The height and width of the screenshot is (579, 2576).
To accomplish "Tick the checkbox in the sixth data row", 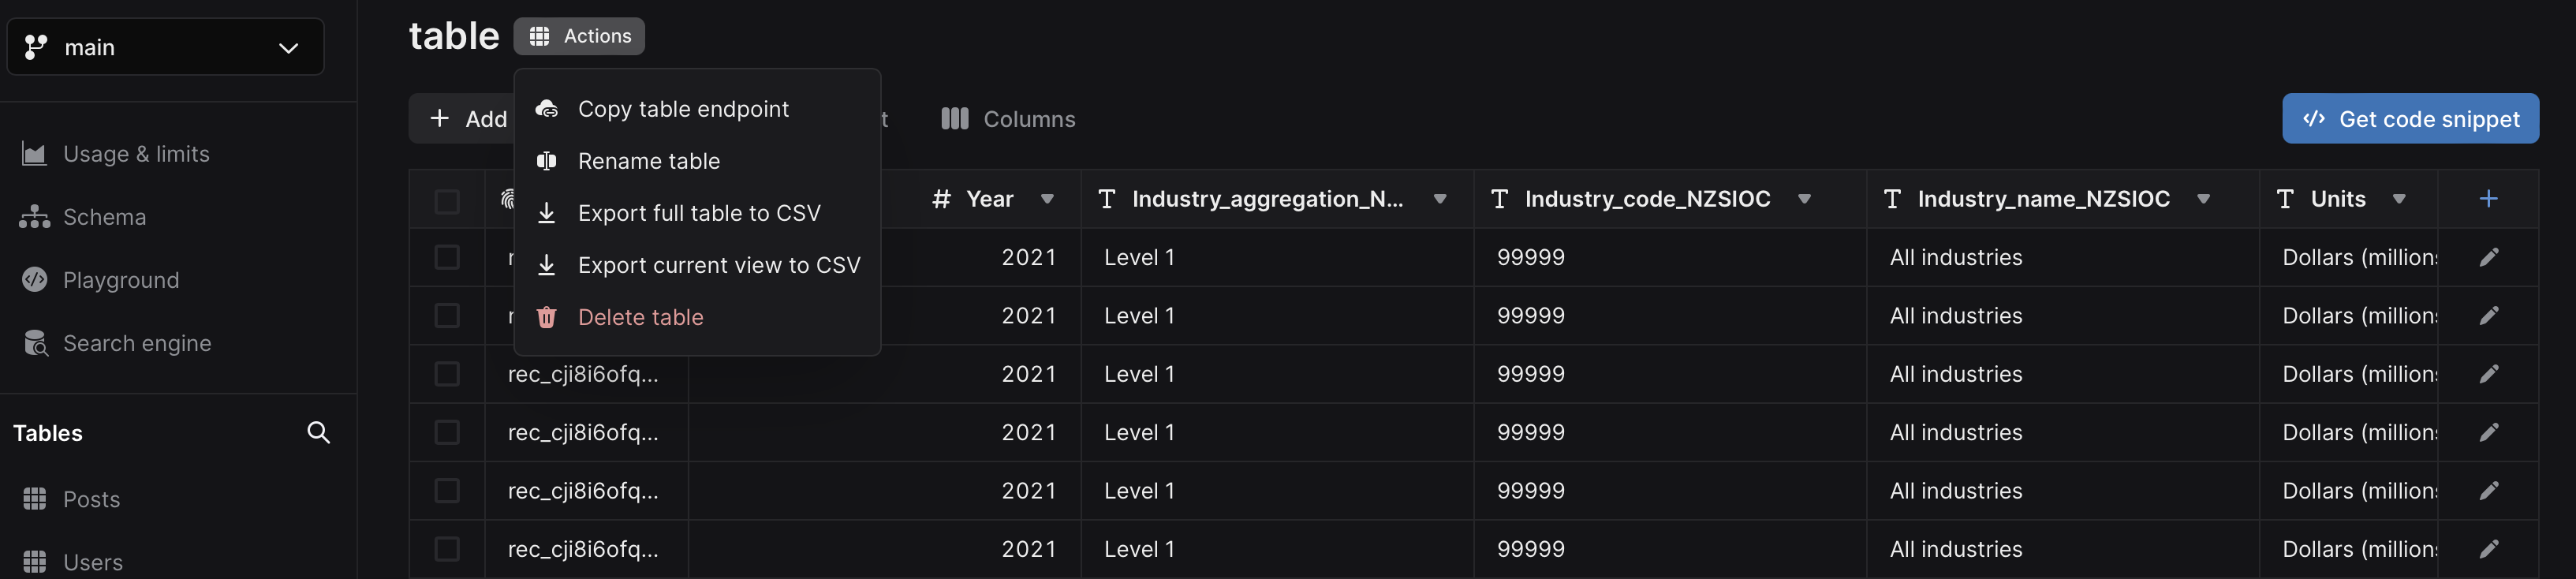I will 447,549.
